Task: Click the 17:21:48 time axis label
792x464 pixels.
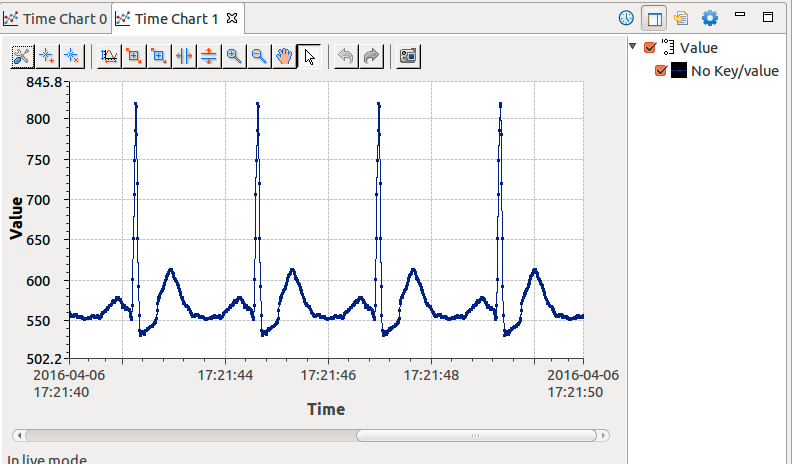Action: pyautogui.click(x=431, y=376)
